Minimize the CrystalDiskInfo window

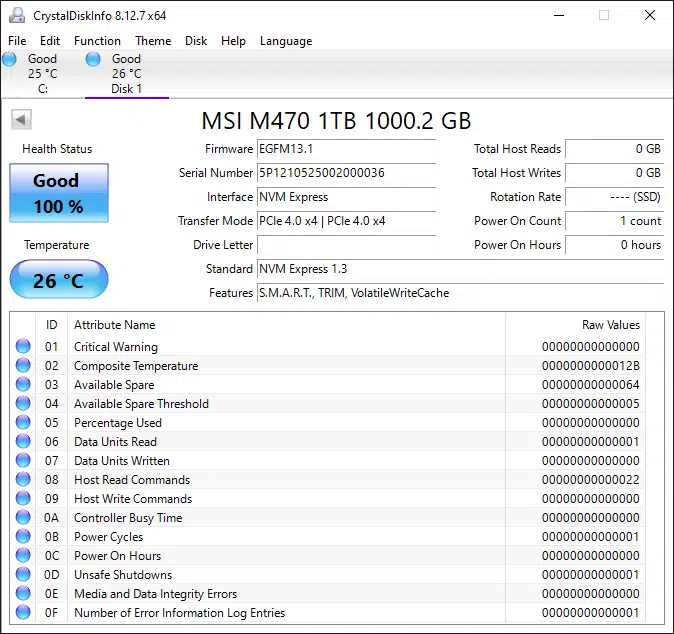[x=559, y=15]
